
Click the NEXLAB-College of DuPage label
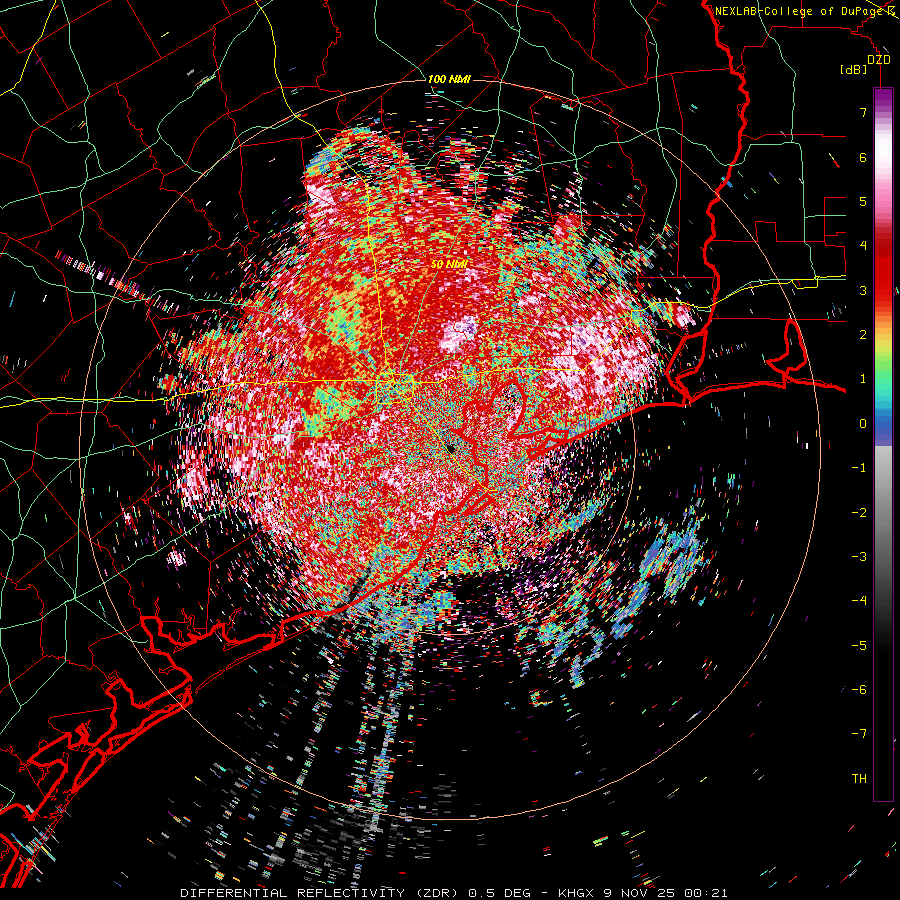803,11
